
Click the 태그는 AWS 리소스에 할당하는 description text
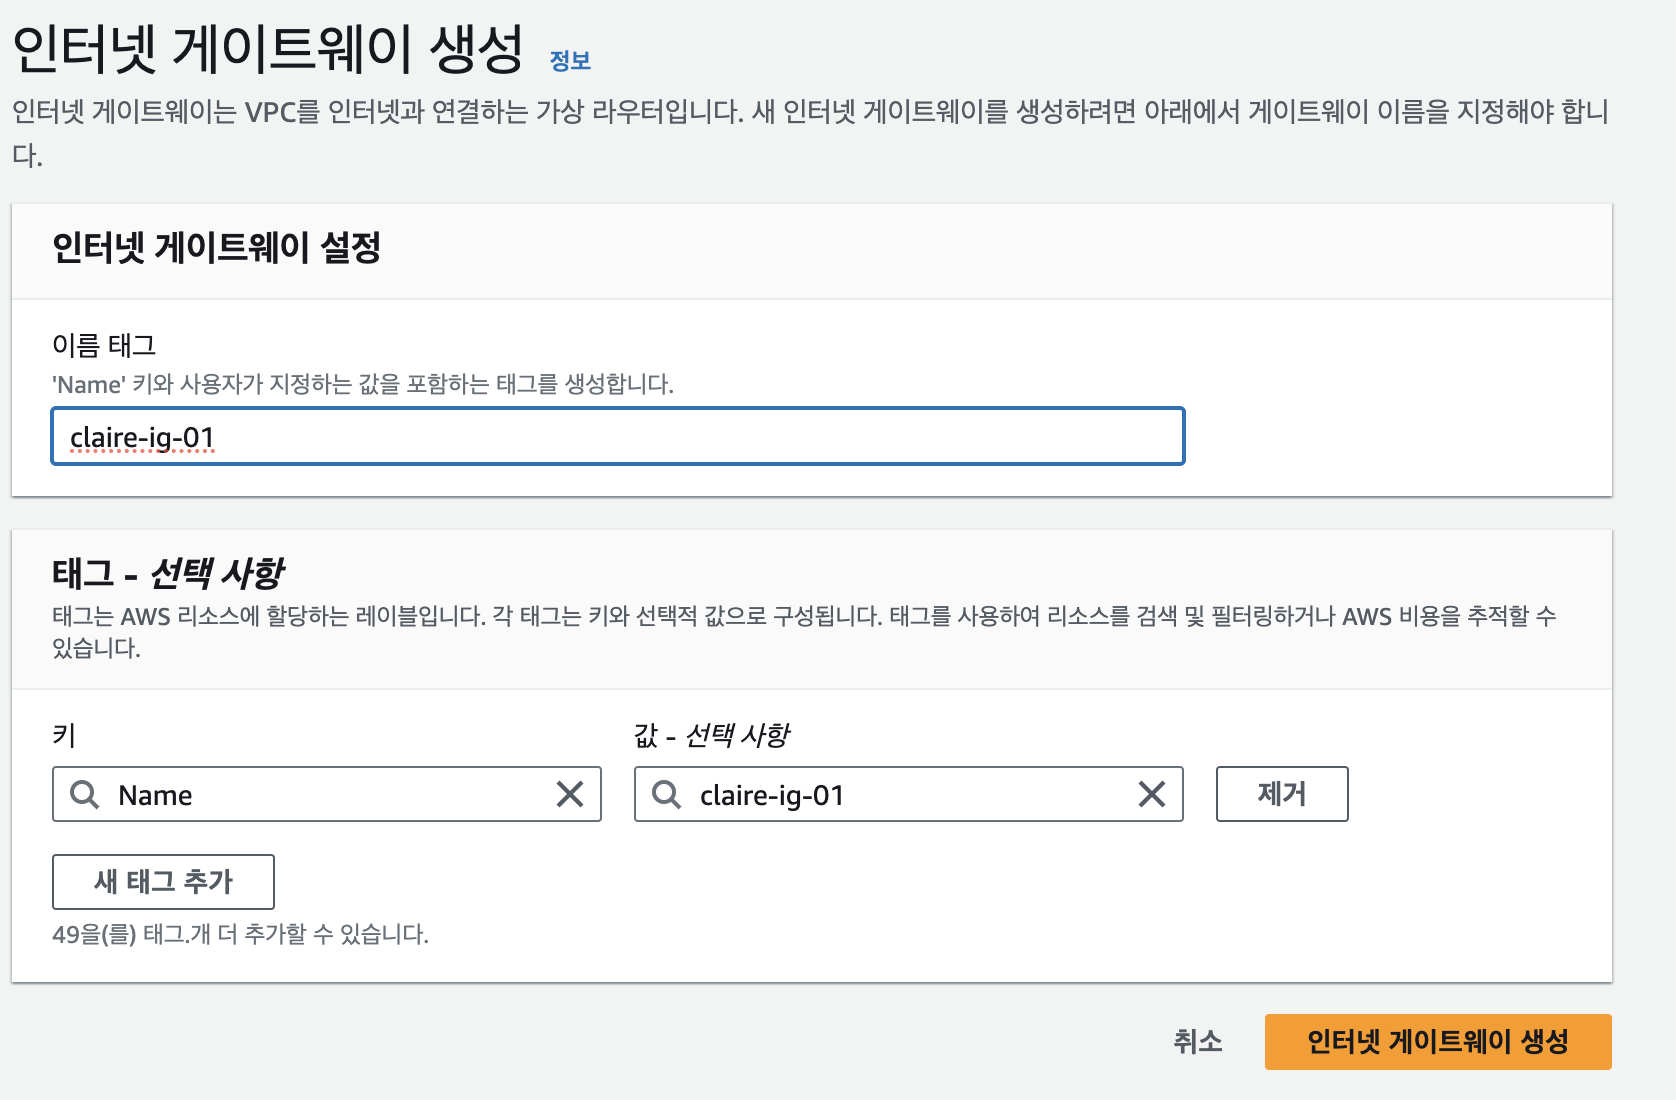point(804,631)
